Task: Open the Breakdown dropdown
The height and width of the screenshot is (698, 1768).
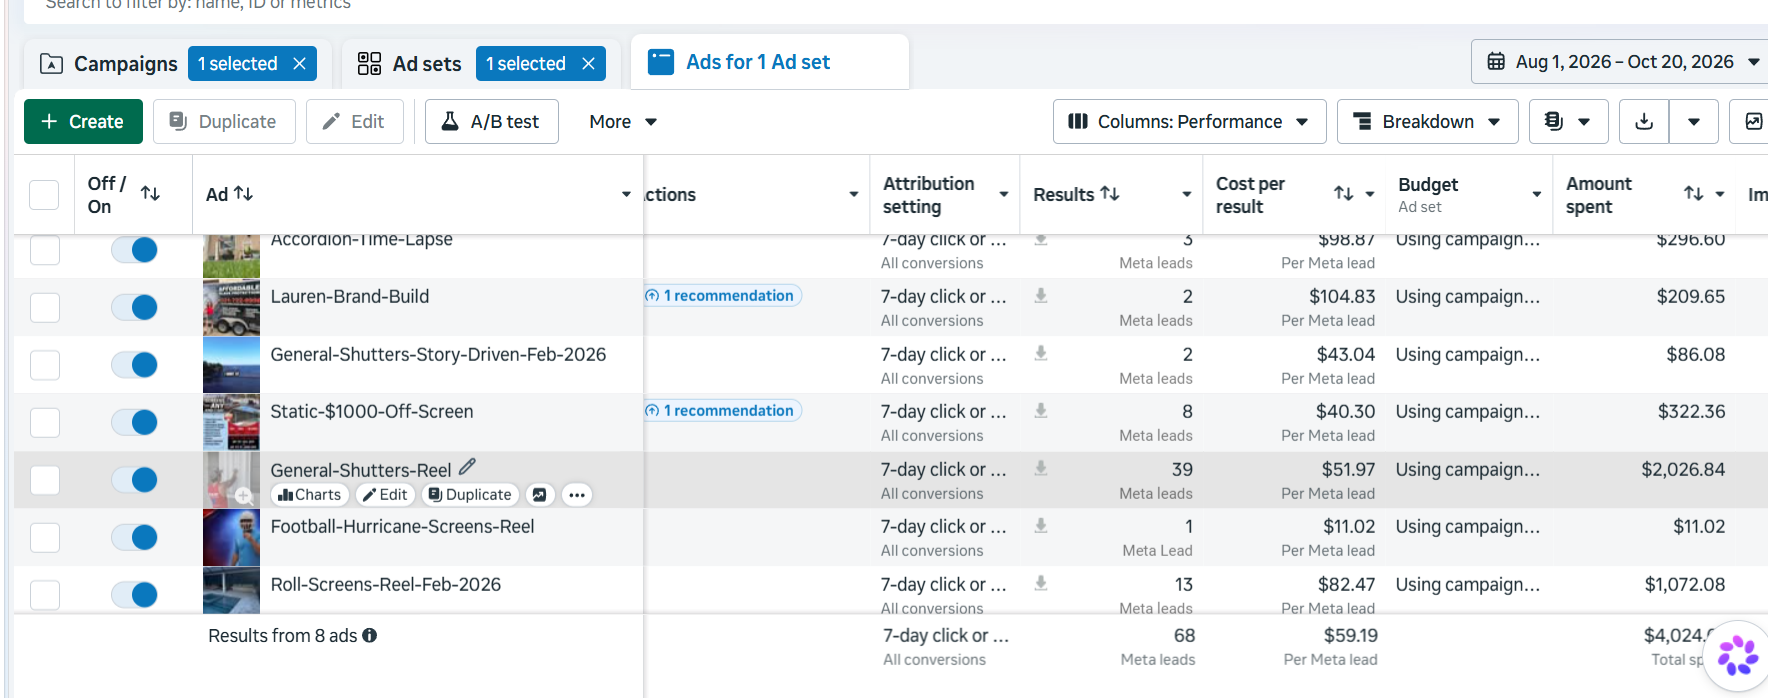Action: (x=1427, y=121)
